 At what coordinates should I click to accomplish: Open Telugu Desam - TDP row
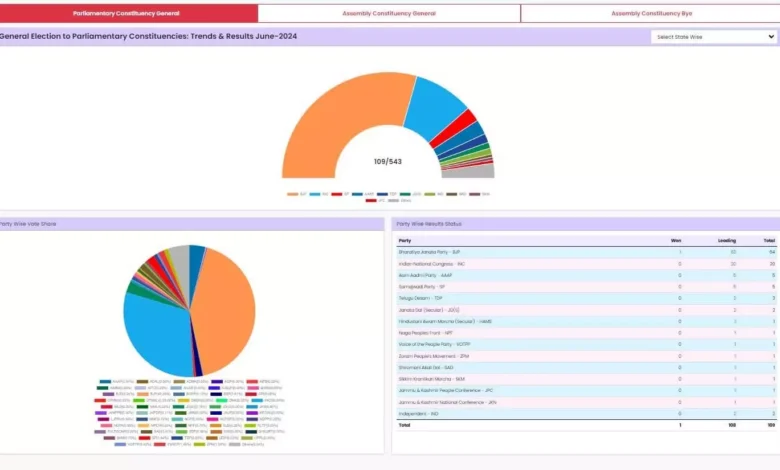pos(586,298)
